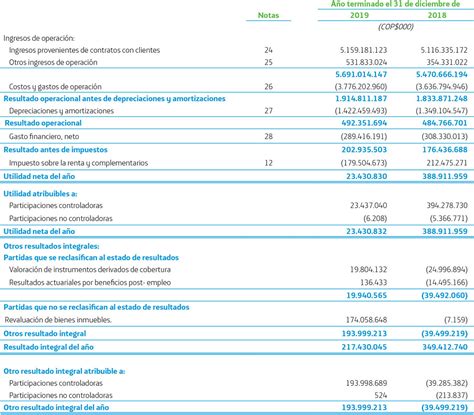Screen dimensions: 474x415
Task: Click 'Resultado operacional antes de depreciaciones y amortizaciones'
Action: click(x=114, y=99)
